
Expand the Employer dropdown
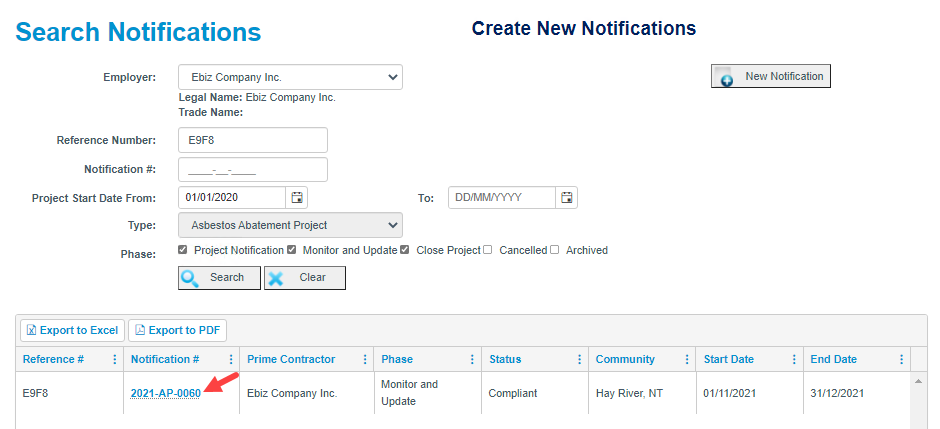290,77
